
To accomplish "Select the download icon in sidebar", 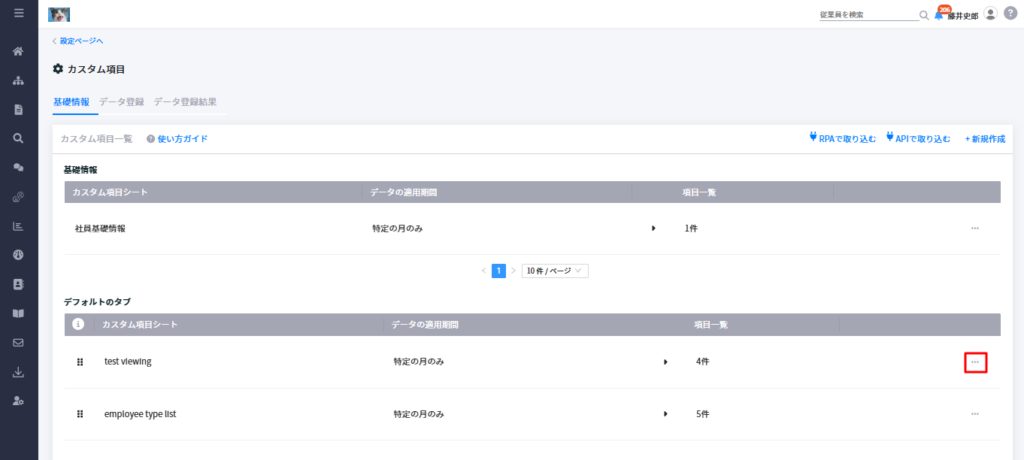I will click(x=19, y=372).
